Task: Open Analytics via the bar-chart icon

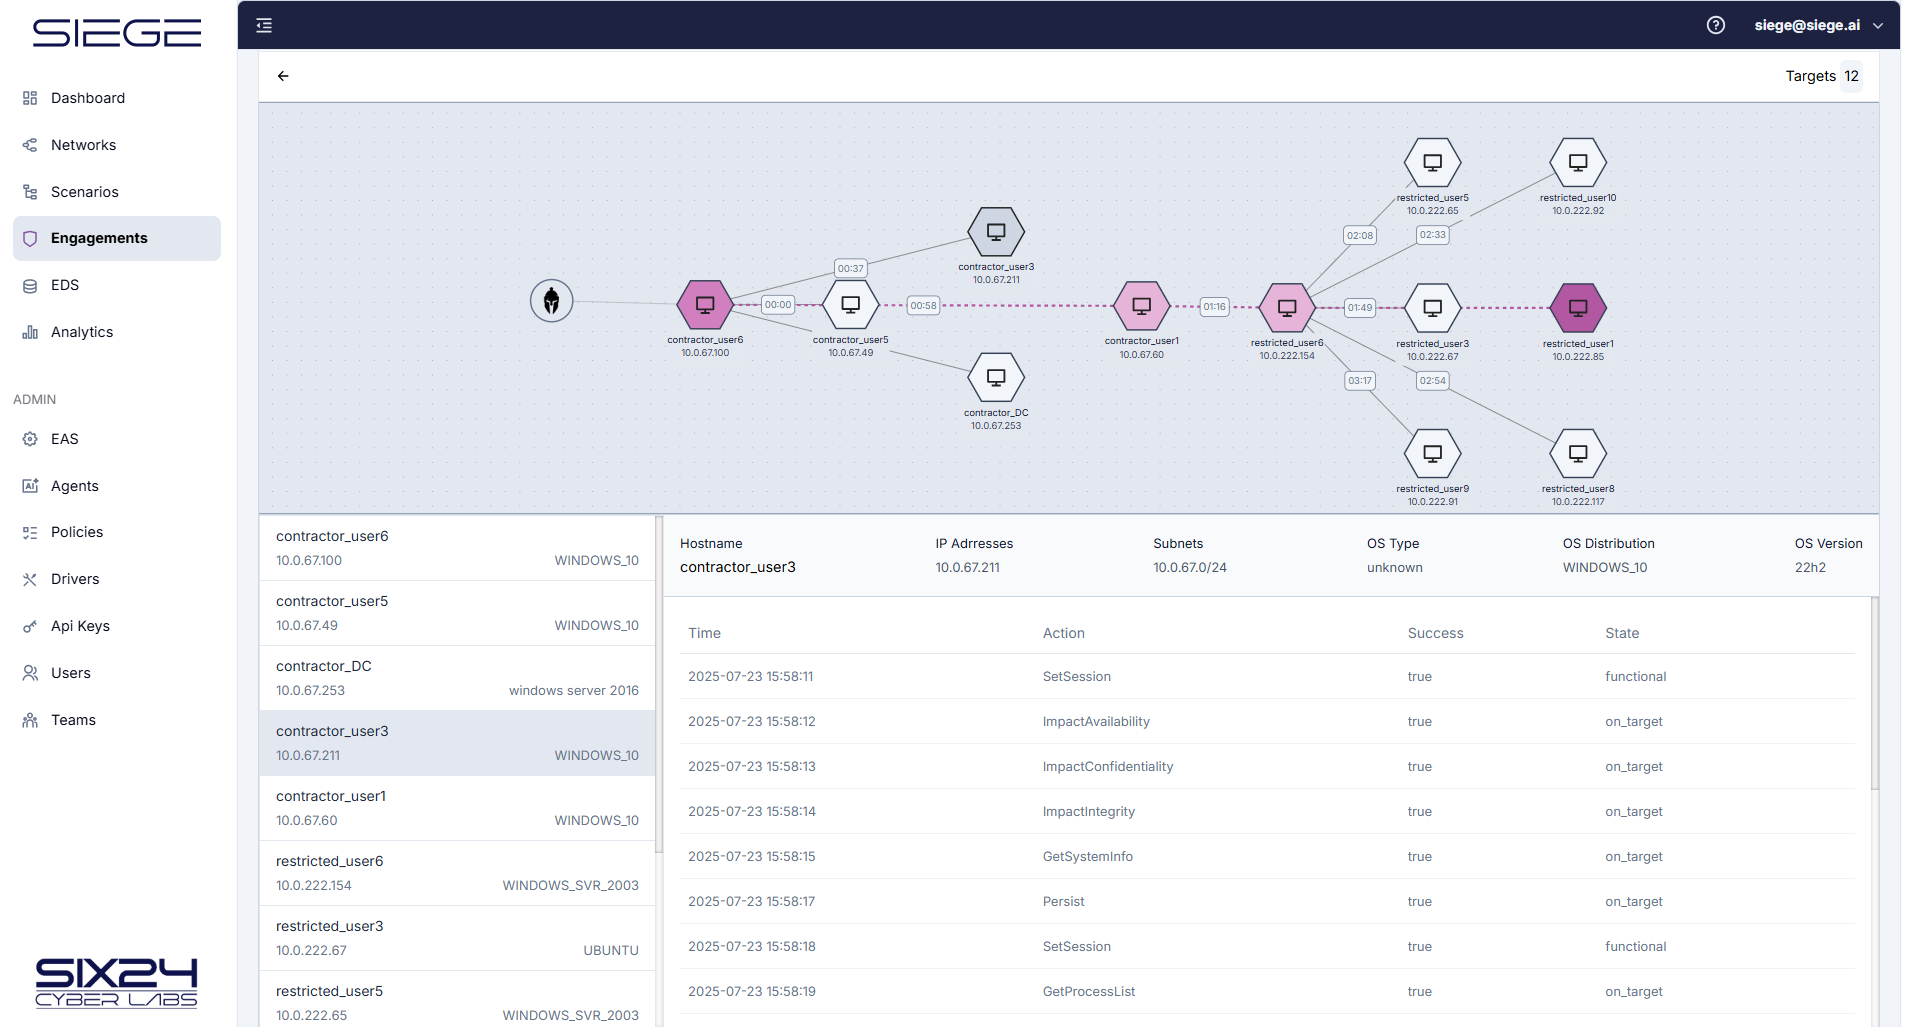Action: pos(29,331)
